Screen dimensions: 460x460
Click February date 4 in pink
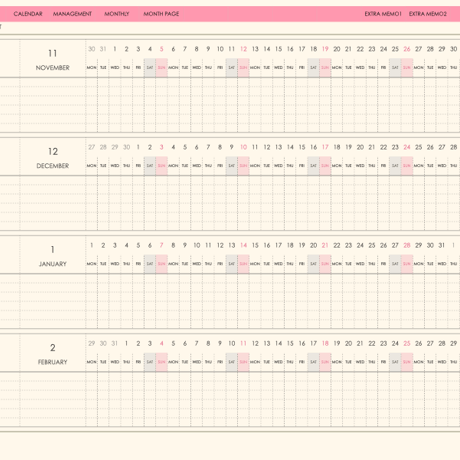162,343
